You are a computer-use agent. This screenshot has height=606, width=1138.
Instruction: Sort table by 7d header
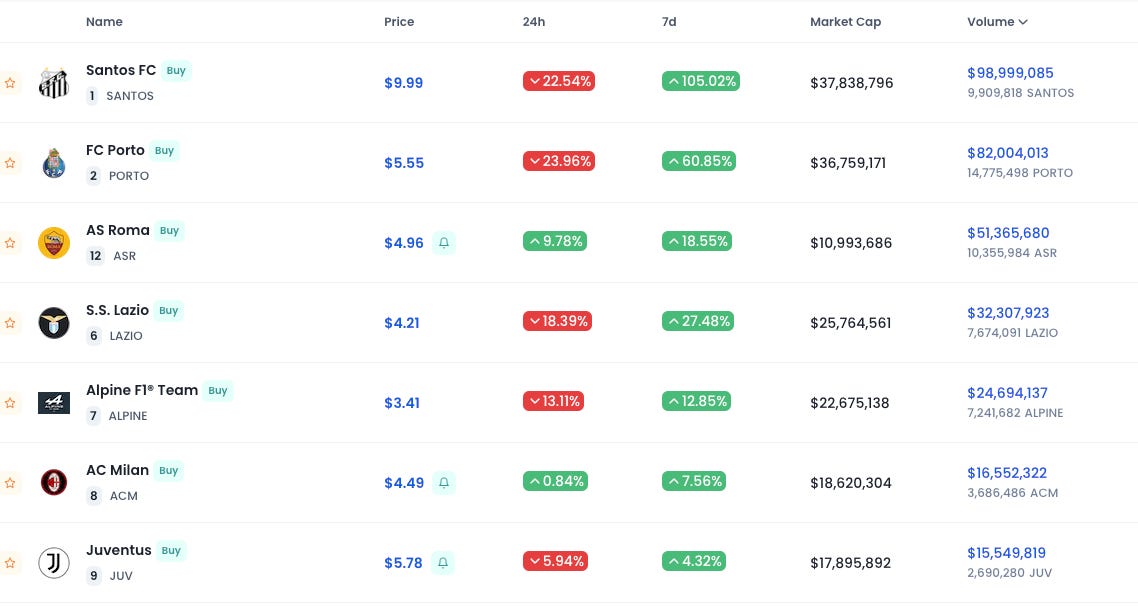pyautogui.click(x=669, y=22)
